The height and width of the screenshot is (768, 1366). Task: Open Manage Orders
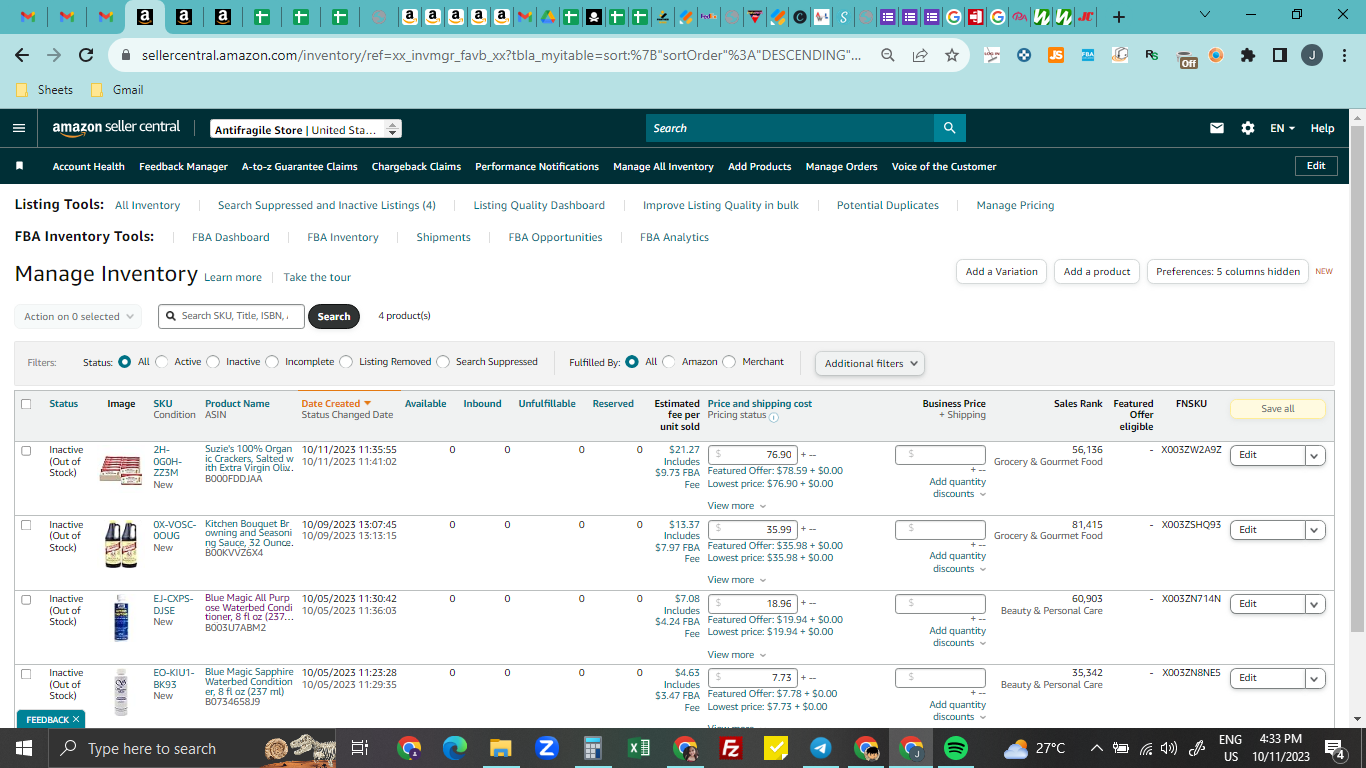click(x=841, y=167)
